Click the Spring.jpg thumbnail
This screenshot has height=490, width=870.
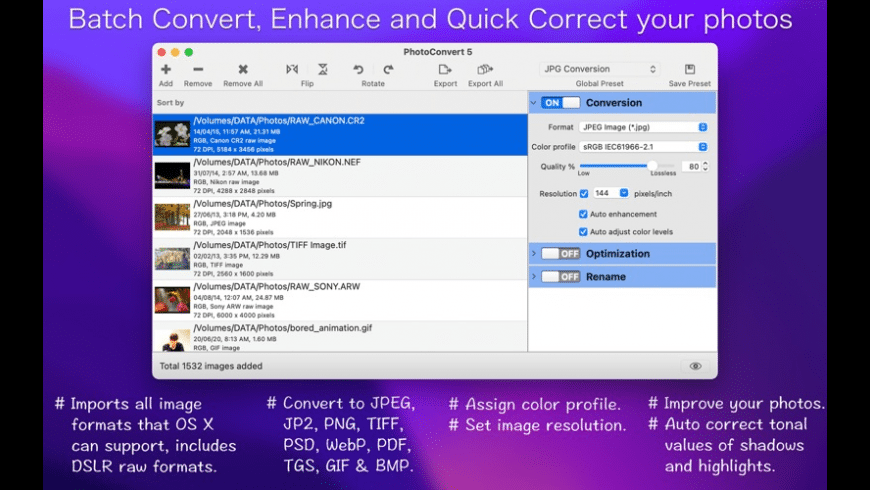click(172, 217)
